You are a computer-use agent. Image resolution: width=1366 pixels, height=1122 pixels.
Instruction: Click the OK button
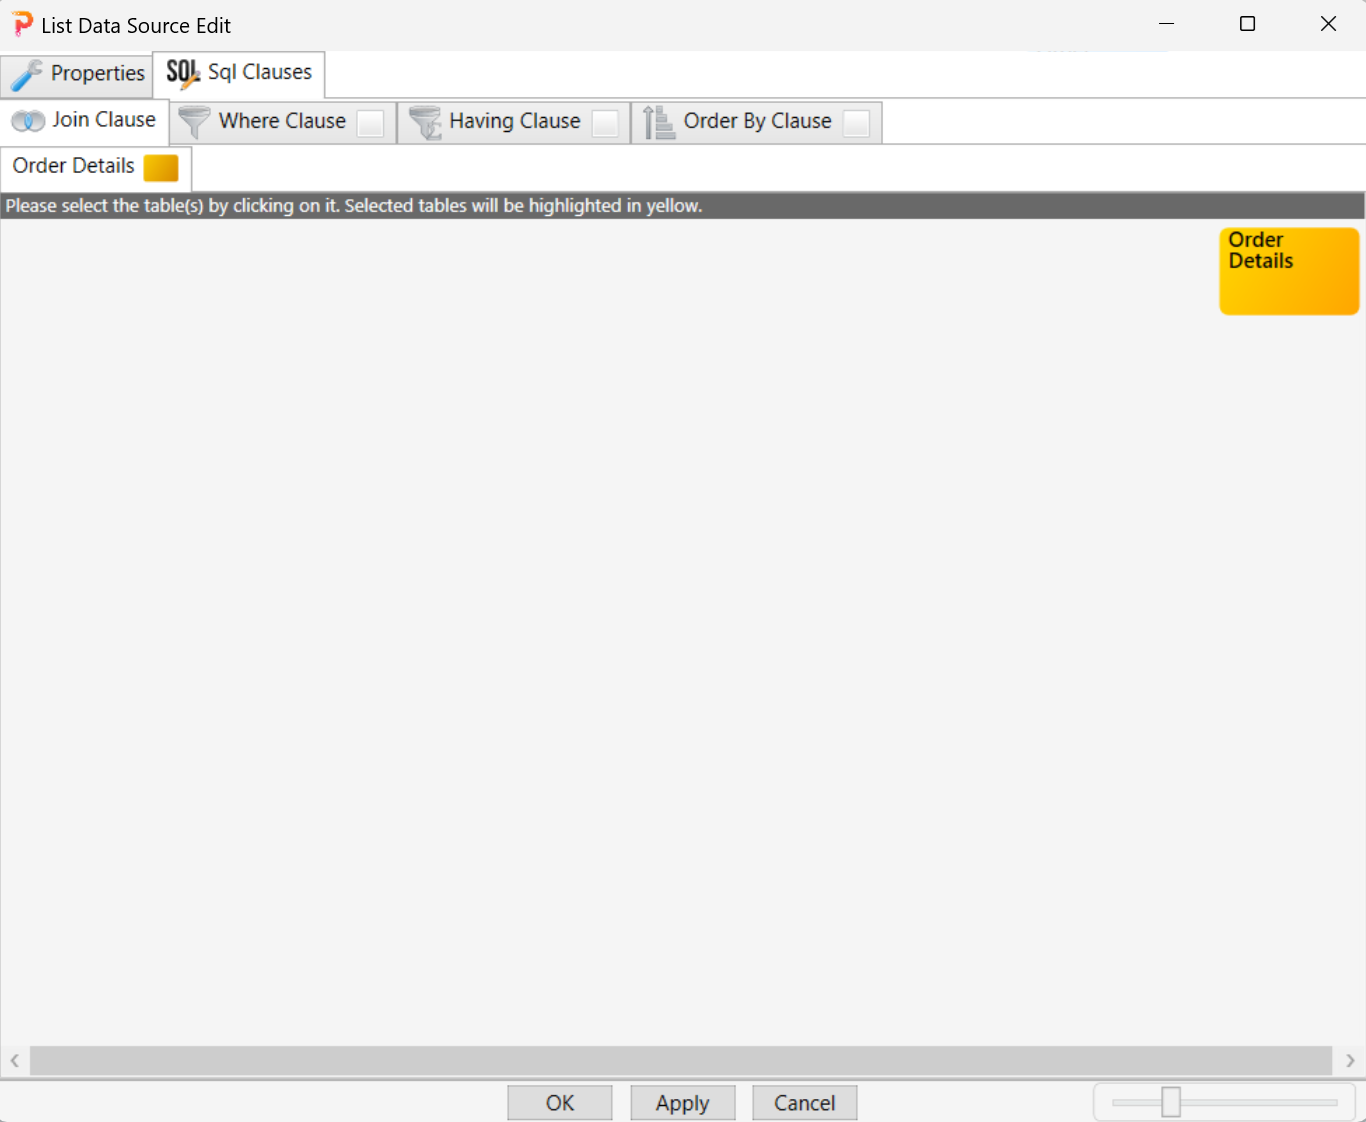560,1103
